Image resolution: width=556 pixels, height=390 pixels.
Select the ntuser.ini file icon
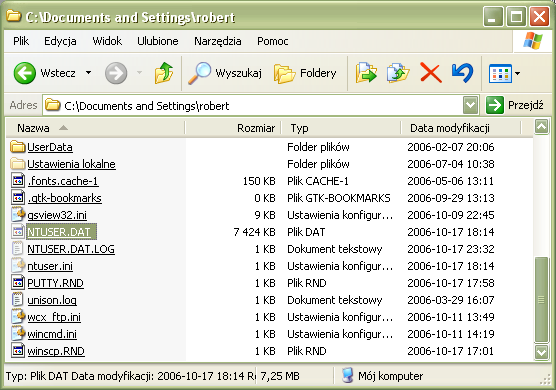(18, 266)
